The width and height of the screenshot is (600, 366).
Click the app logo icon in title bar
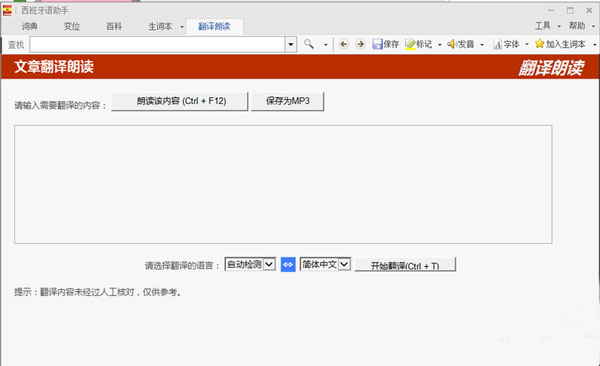(7, 10)
